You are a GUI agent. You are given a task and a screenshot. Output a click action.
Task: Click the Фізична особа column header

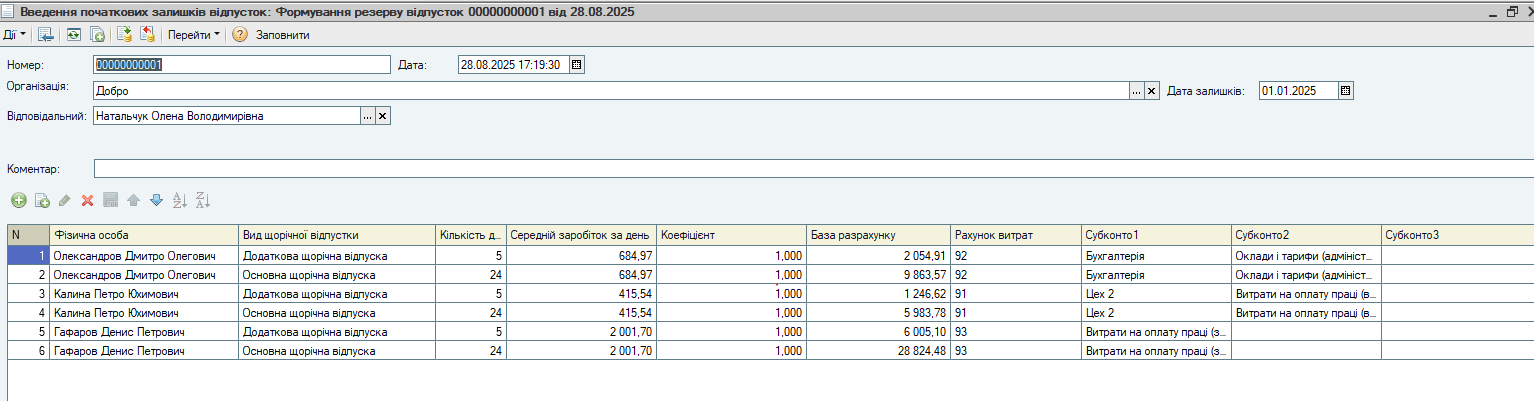pos(144,235)
